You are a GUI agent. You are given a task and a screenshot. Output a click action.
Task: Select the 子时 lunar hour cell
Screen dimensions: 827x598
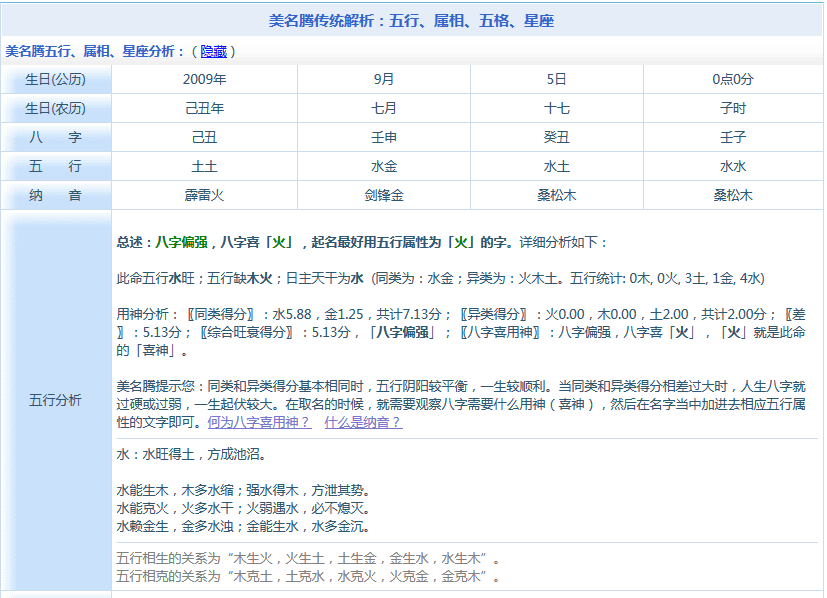click(x=732, y=108)
